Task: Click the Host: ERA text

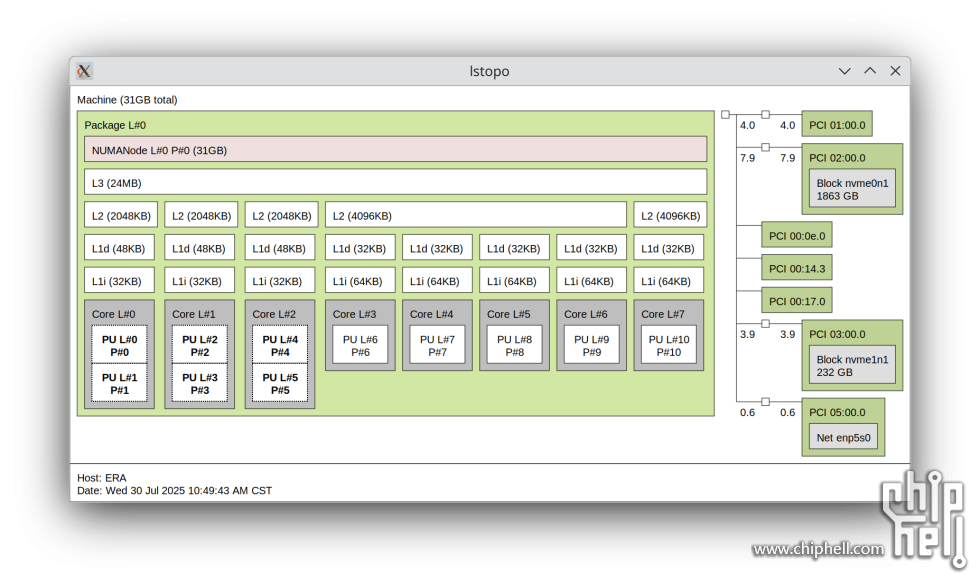Action: click(101, 478)
